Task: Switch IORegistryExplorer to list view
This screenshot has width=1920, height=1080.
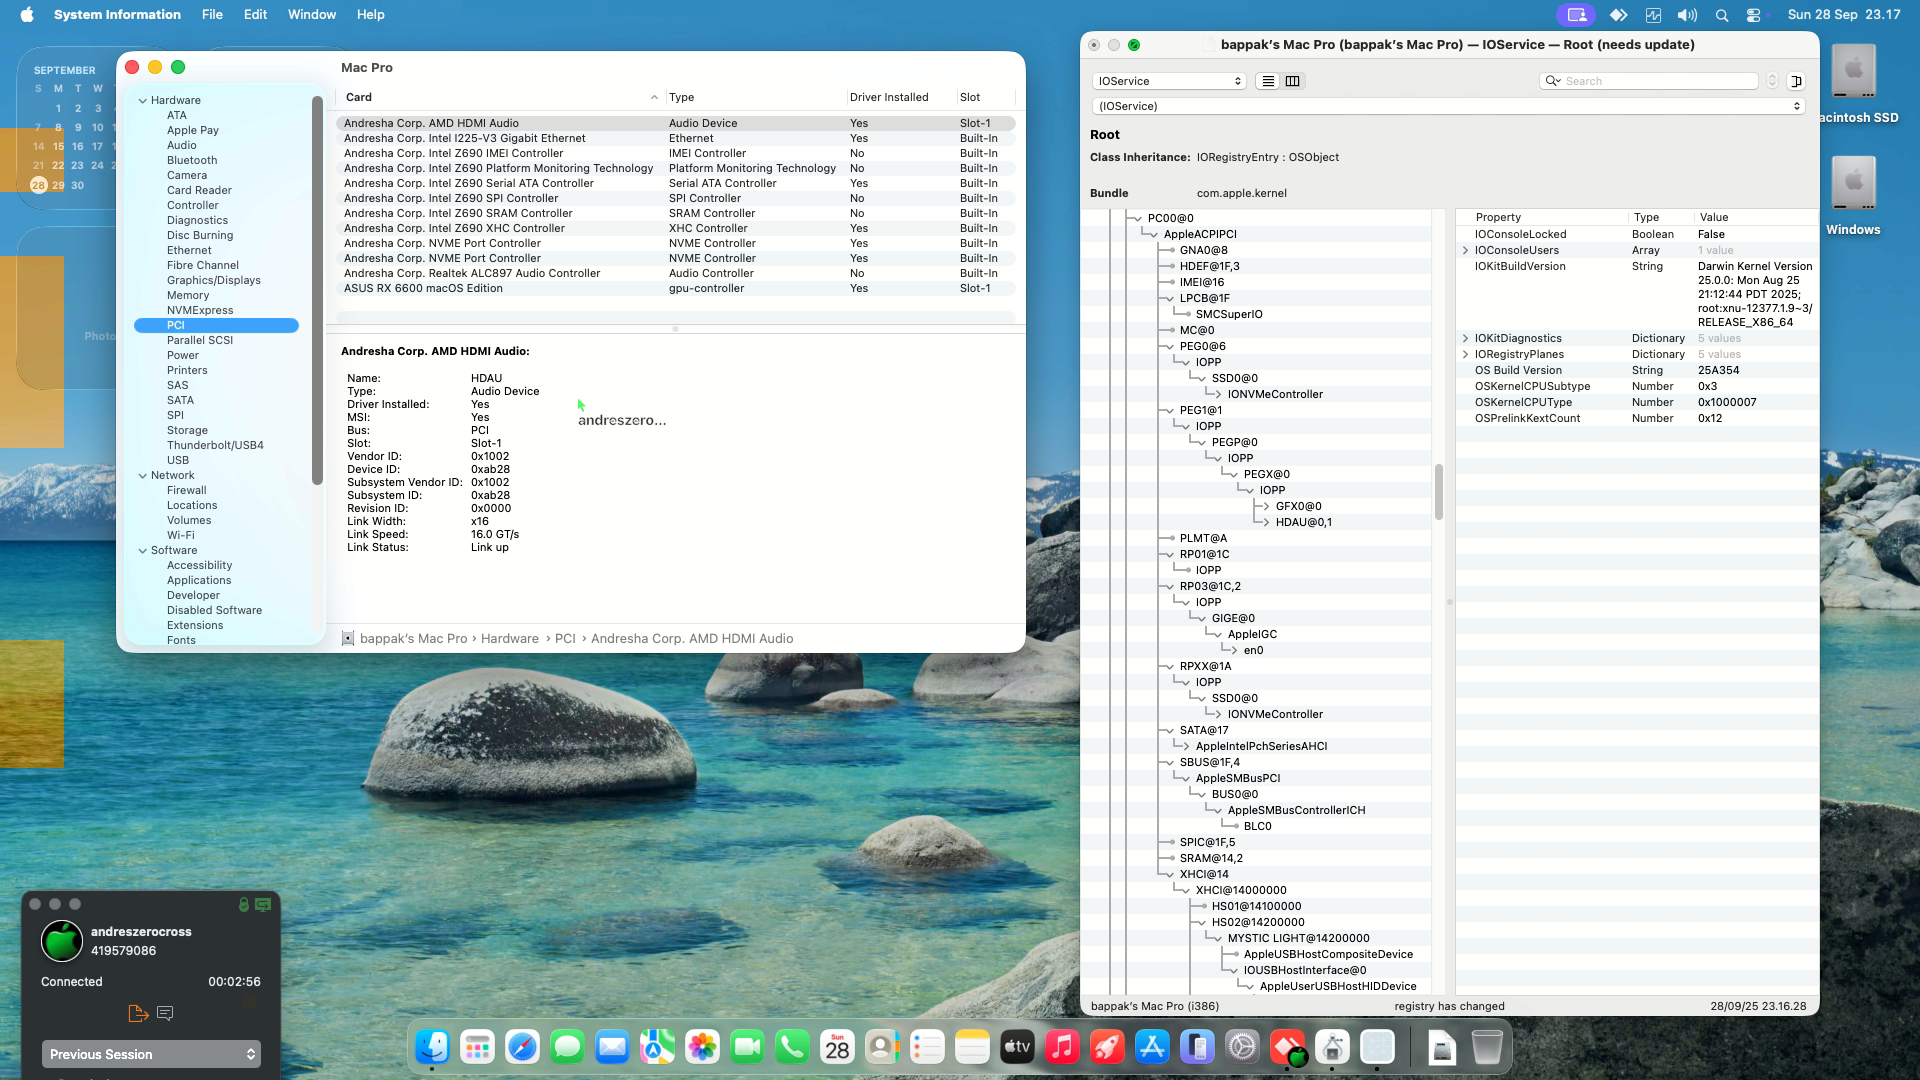Action: (1268, 81)
